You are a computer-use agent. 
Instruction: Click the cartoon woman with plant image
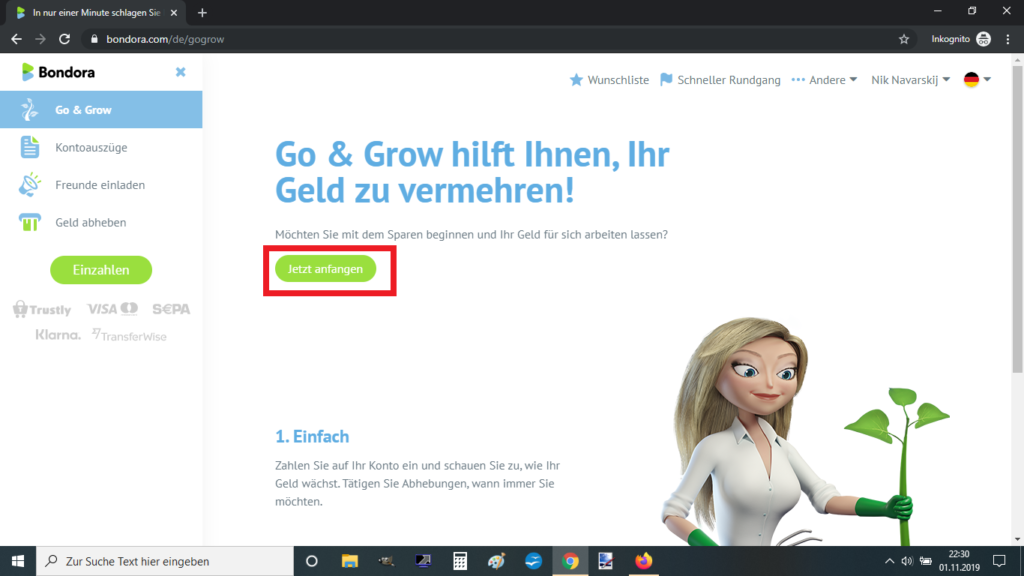click(x=803, y=431)
